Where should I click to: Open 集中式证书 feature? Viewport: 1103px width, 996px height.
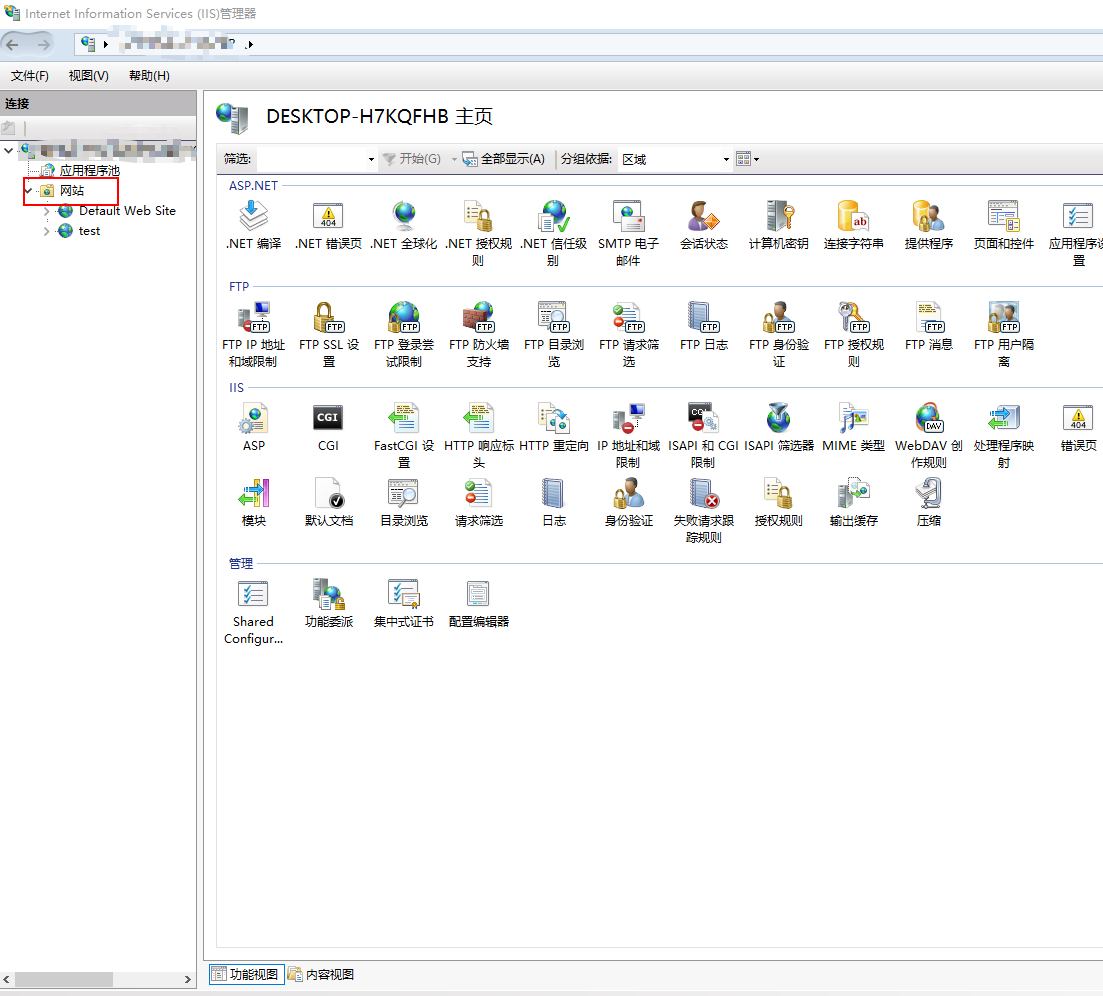[404, 604]
